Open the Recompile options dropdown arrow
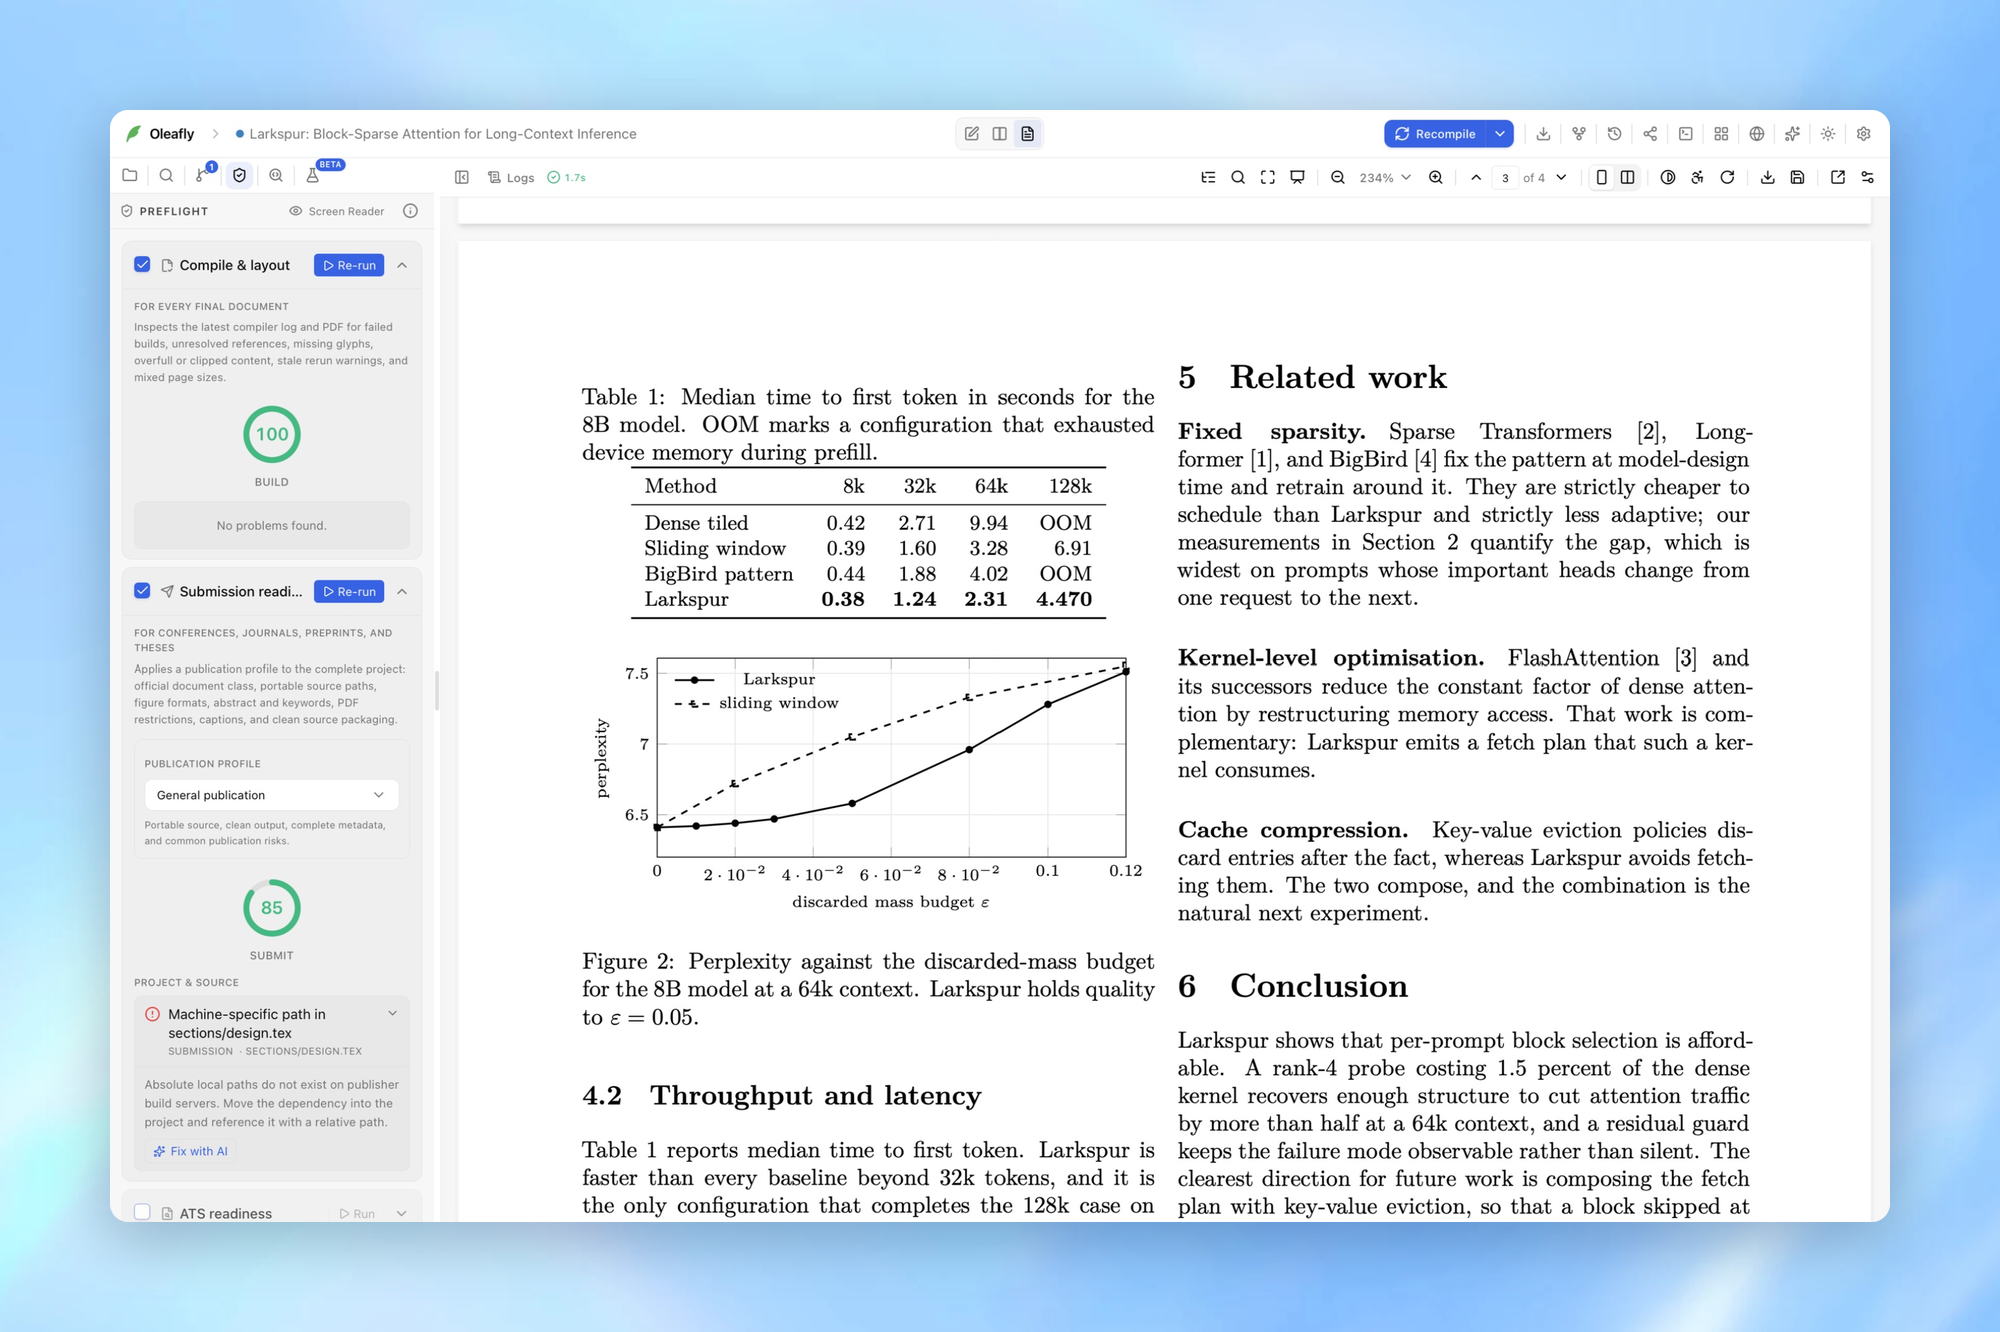Viewport: 2000px width, 1332px height. coord(1500,134)
